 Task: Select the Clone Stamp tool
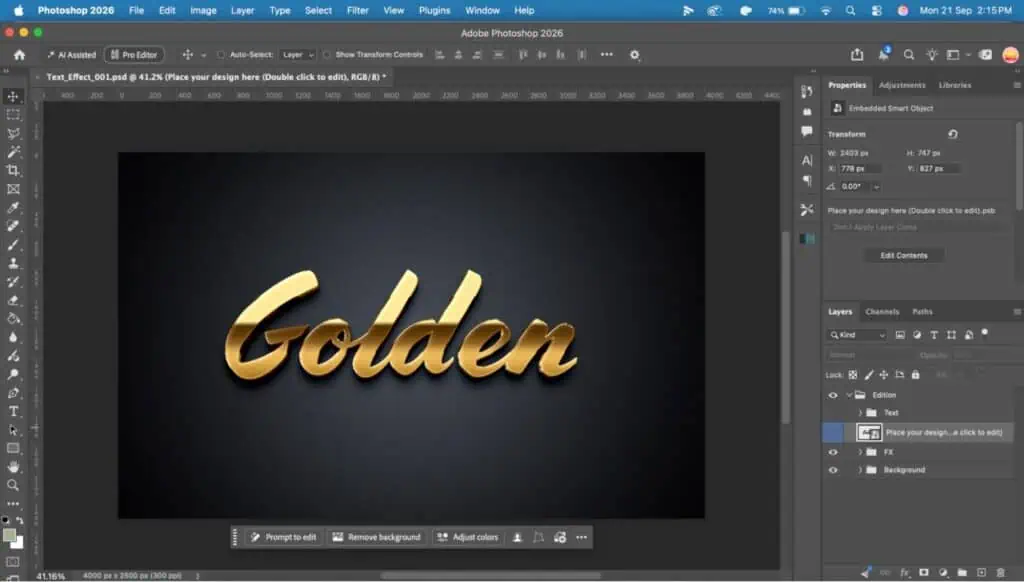click(x=13, y=263)
